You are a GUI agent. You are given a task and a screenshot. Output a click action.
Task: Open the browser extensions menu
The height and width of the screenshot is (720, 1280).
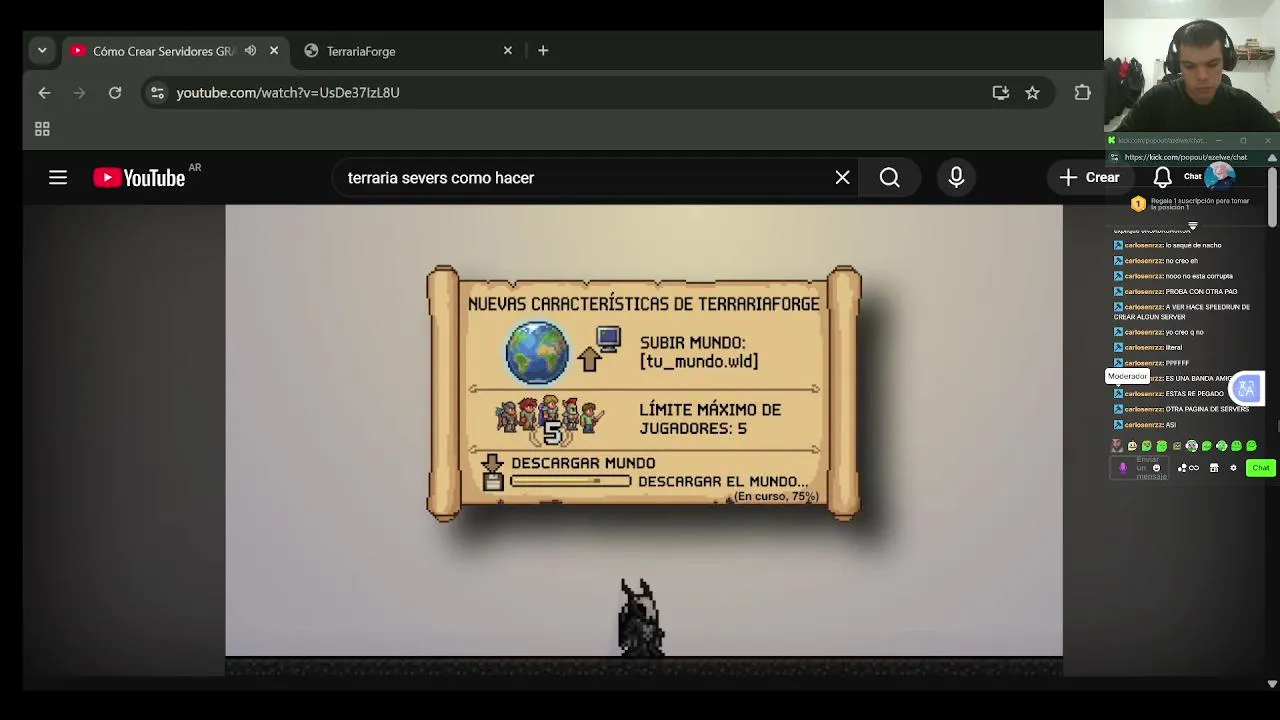pos(1082,92)
